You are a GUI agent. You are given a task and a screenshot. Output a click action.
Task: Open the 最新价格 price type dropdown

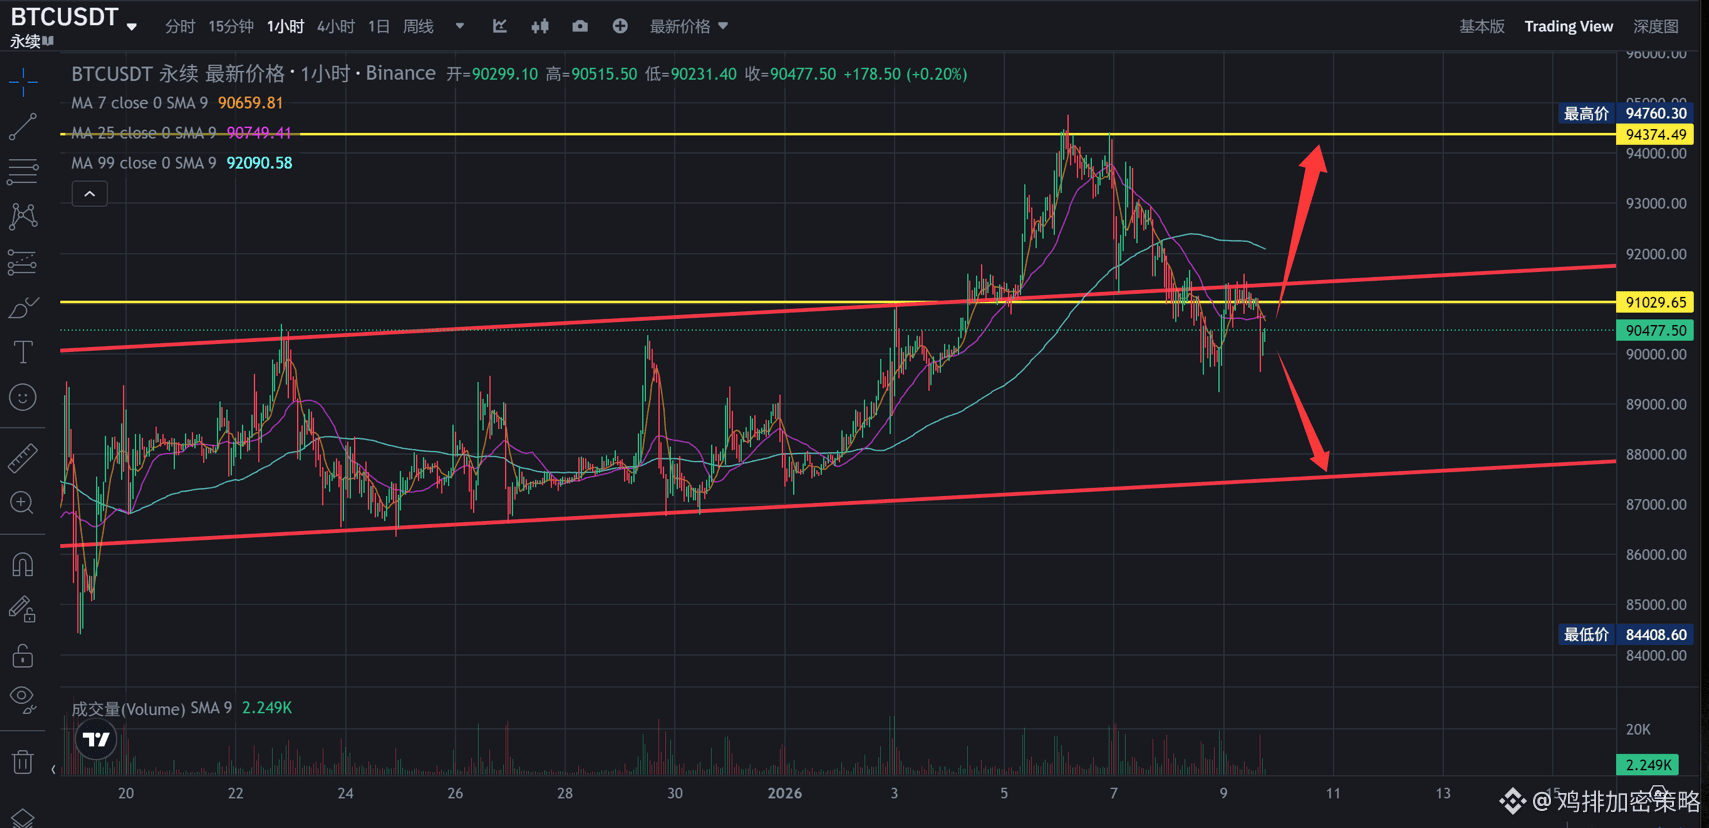click(x=689, y=27)
